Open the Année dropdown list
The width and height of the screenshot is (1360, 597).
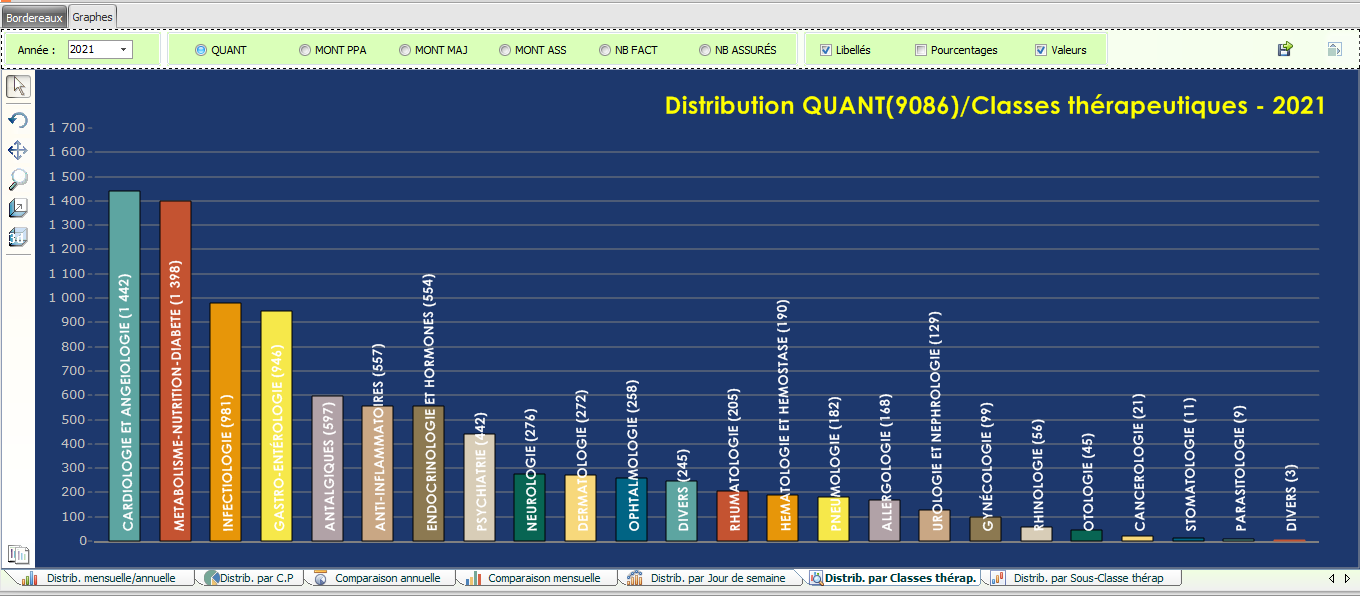(124, 50)
